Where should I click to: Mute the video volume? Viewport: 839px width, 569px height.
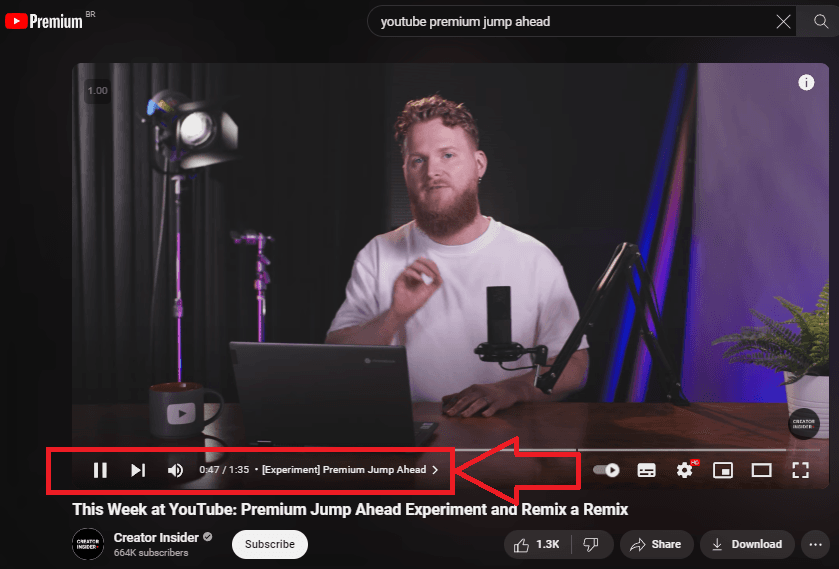click(175, 470)
